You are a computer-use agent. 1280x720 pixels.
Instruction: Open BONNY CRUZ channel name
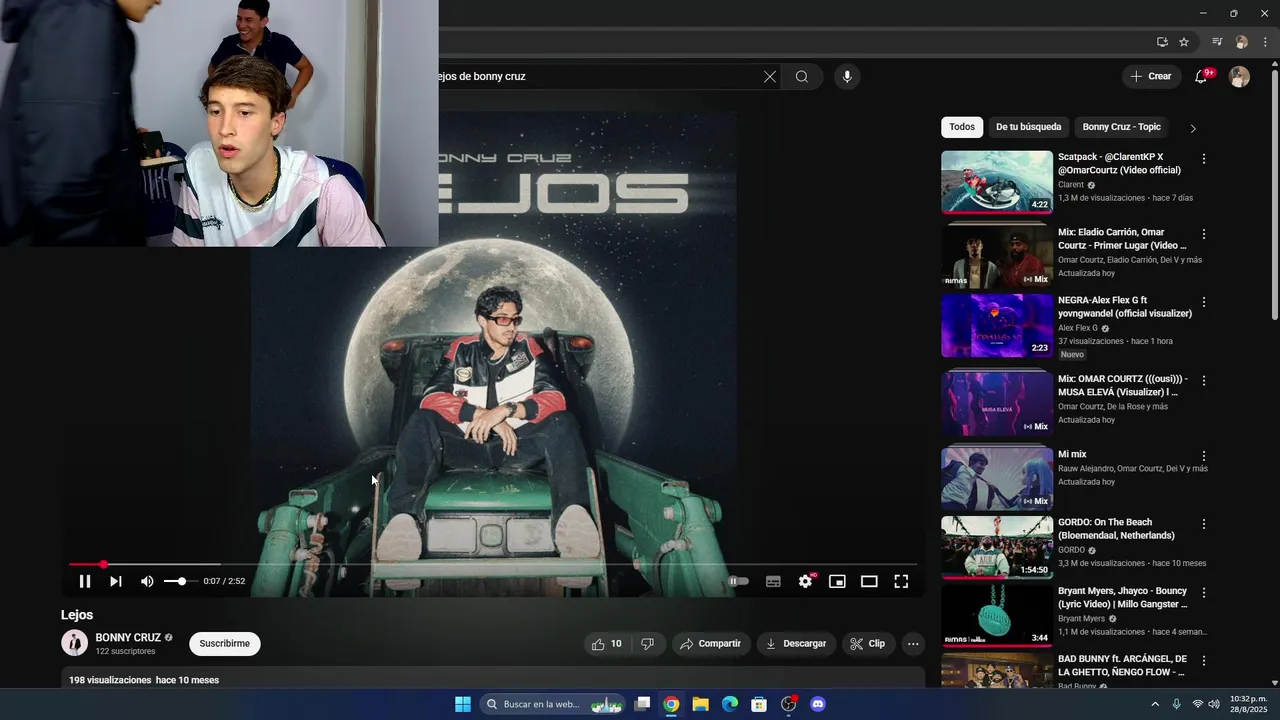(x=128, y=637)
